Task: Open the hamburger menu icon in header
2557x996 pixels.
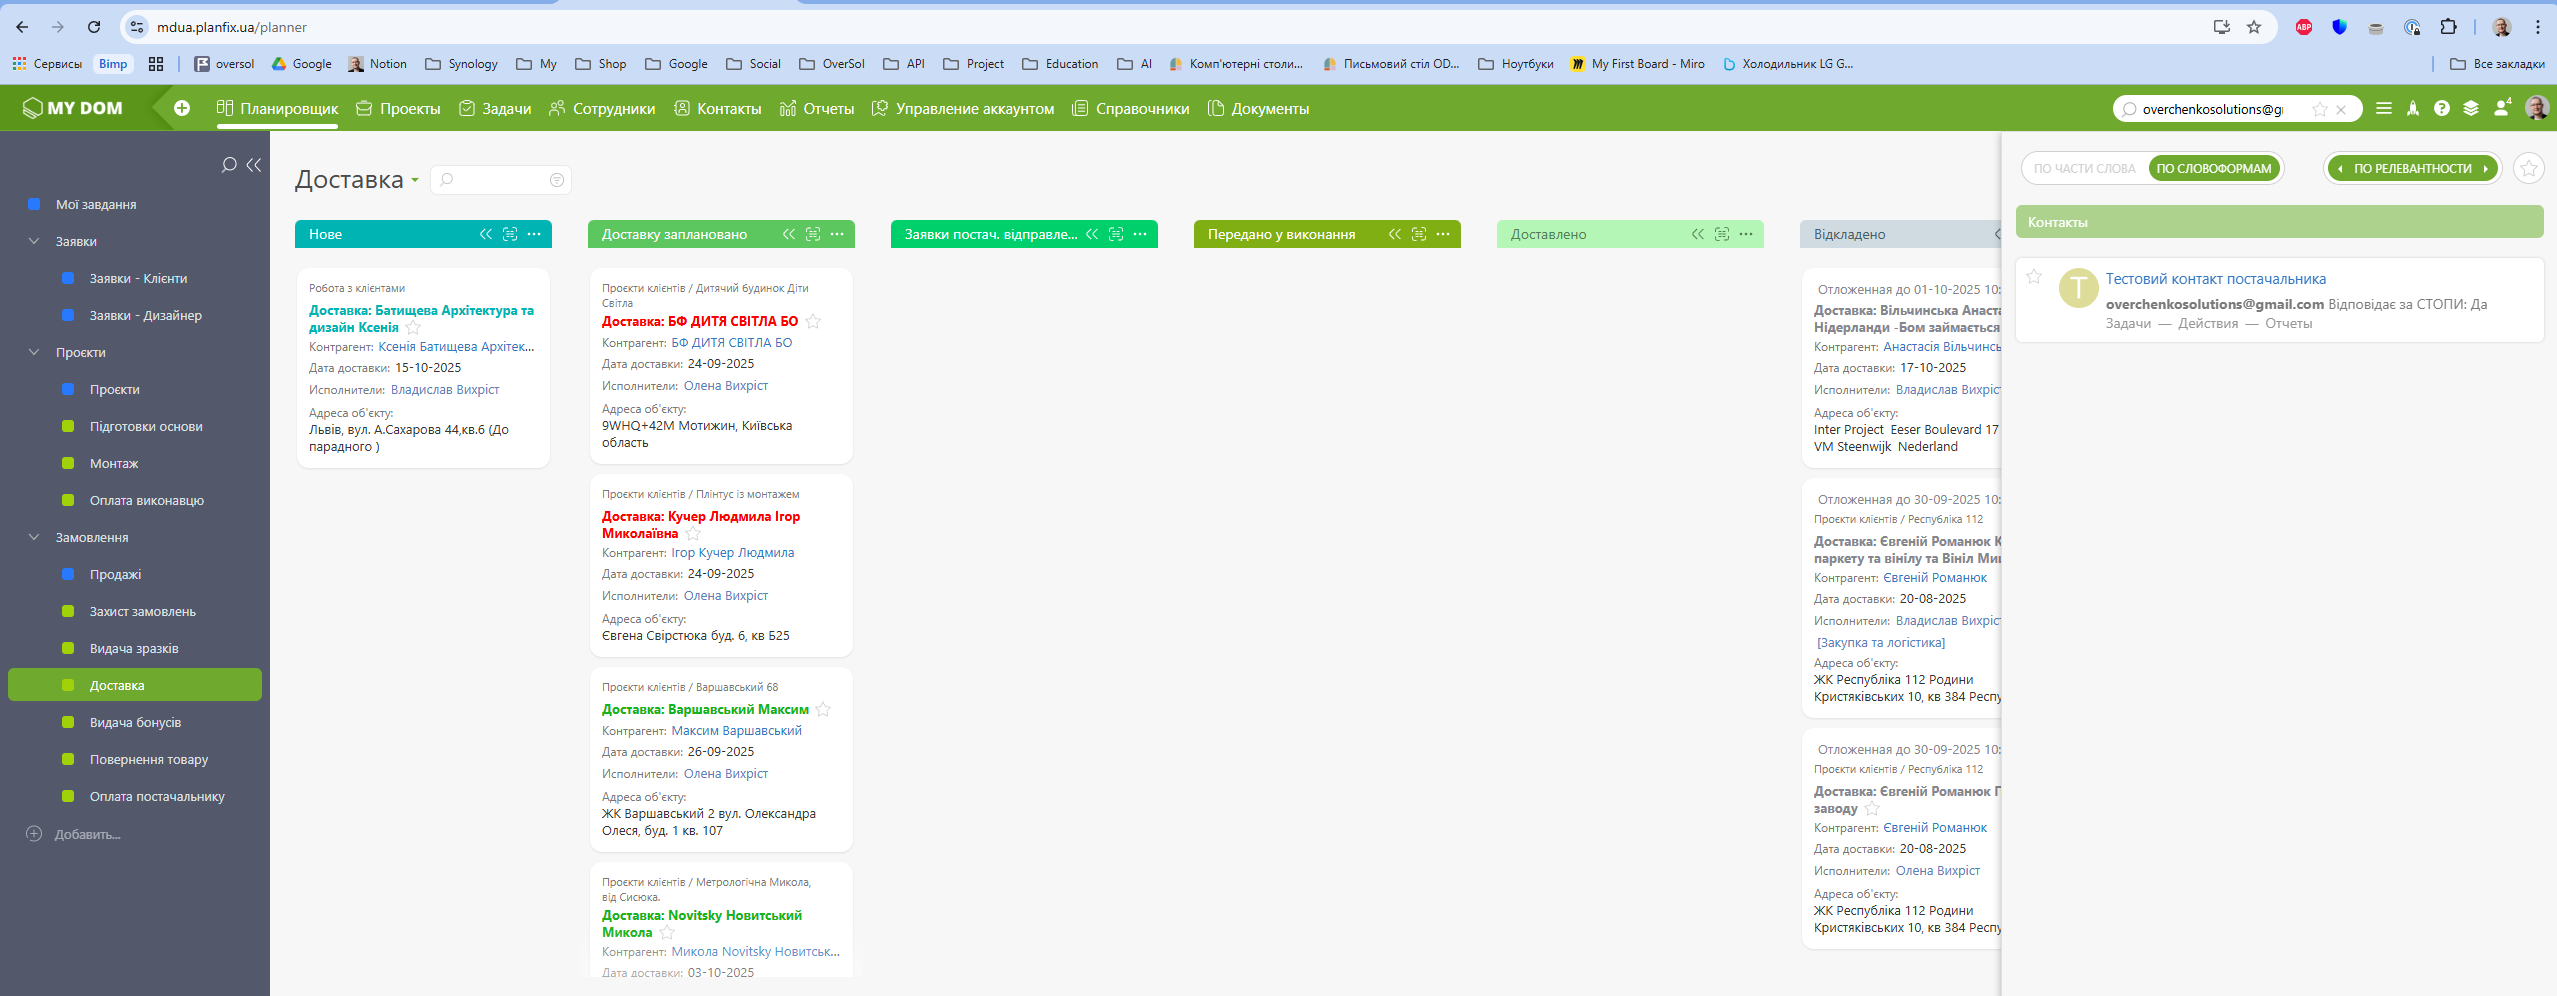Action: [2384, 108]
